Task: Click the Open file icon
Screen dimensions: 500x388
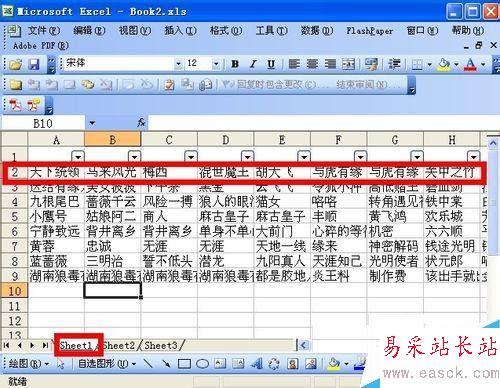Action: [x=15, y=64]
